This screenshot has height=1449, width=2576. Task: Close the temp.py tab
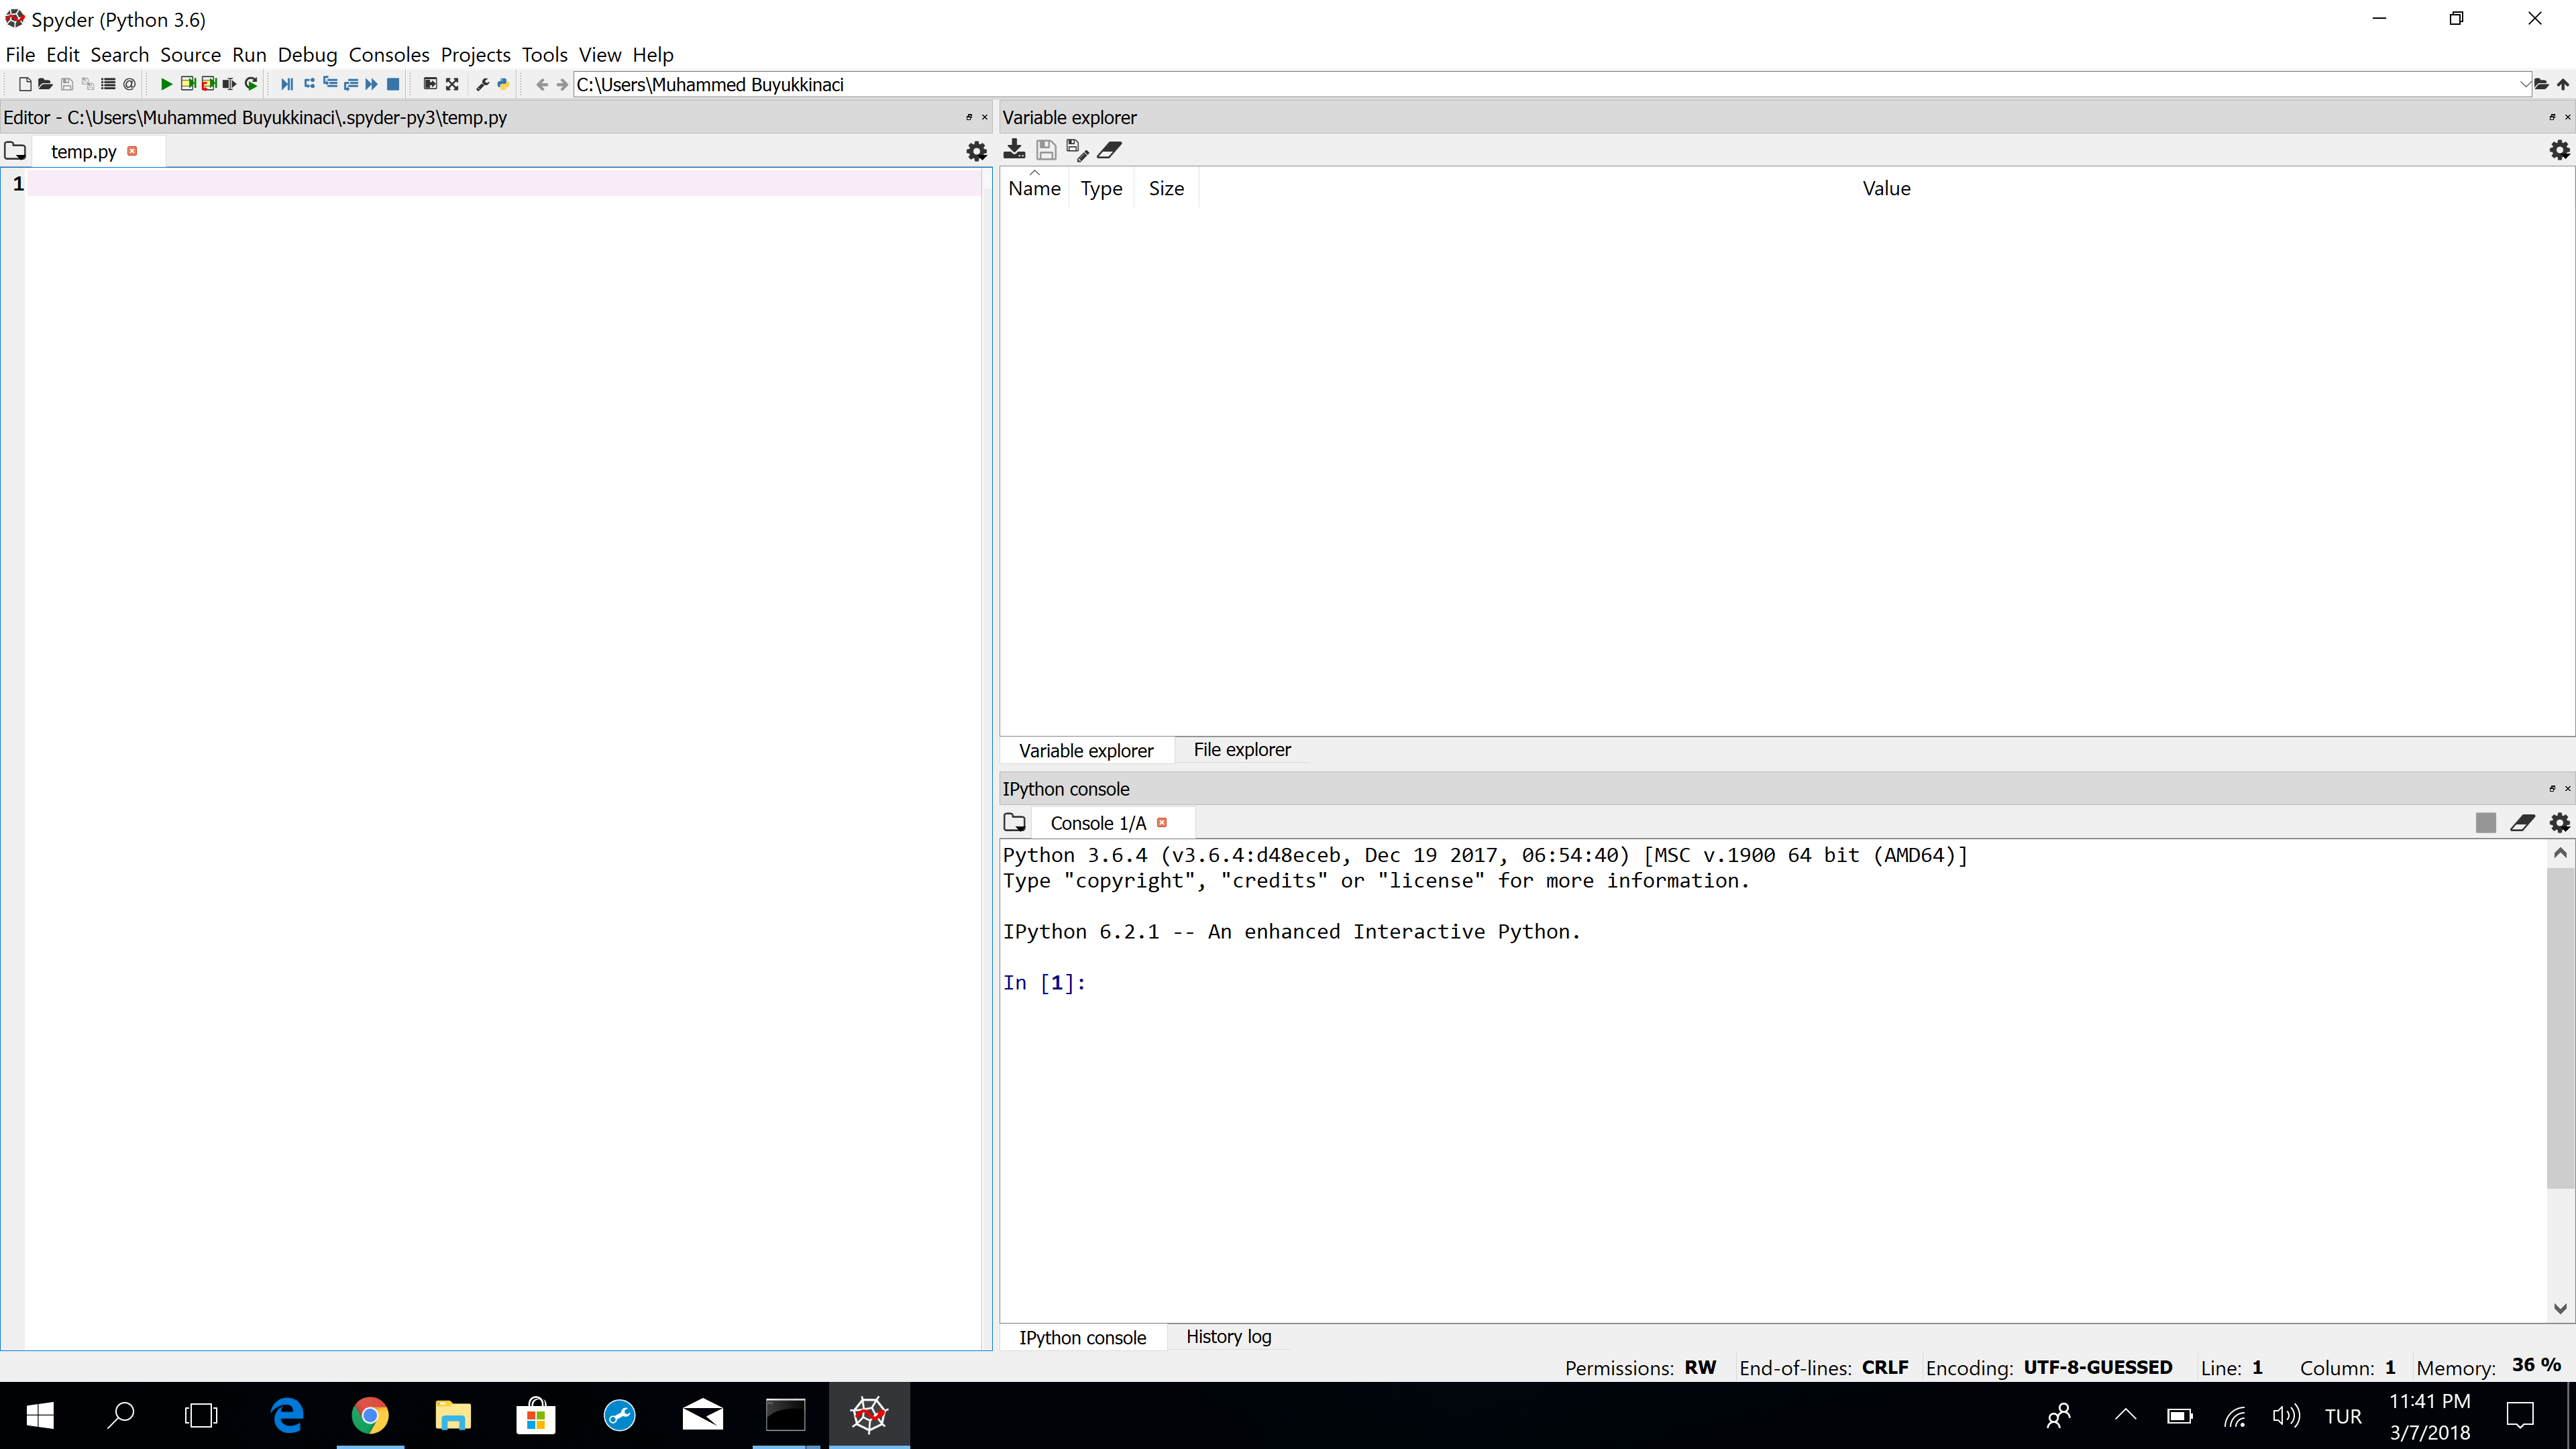[132, 151]
